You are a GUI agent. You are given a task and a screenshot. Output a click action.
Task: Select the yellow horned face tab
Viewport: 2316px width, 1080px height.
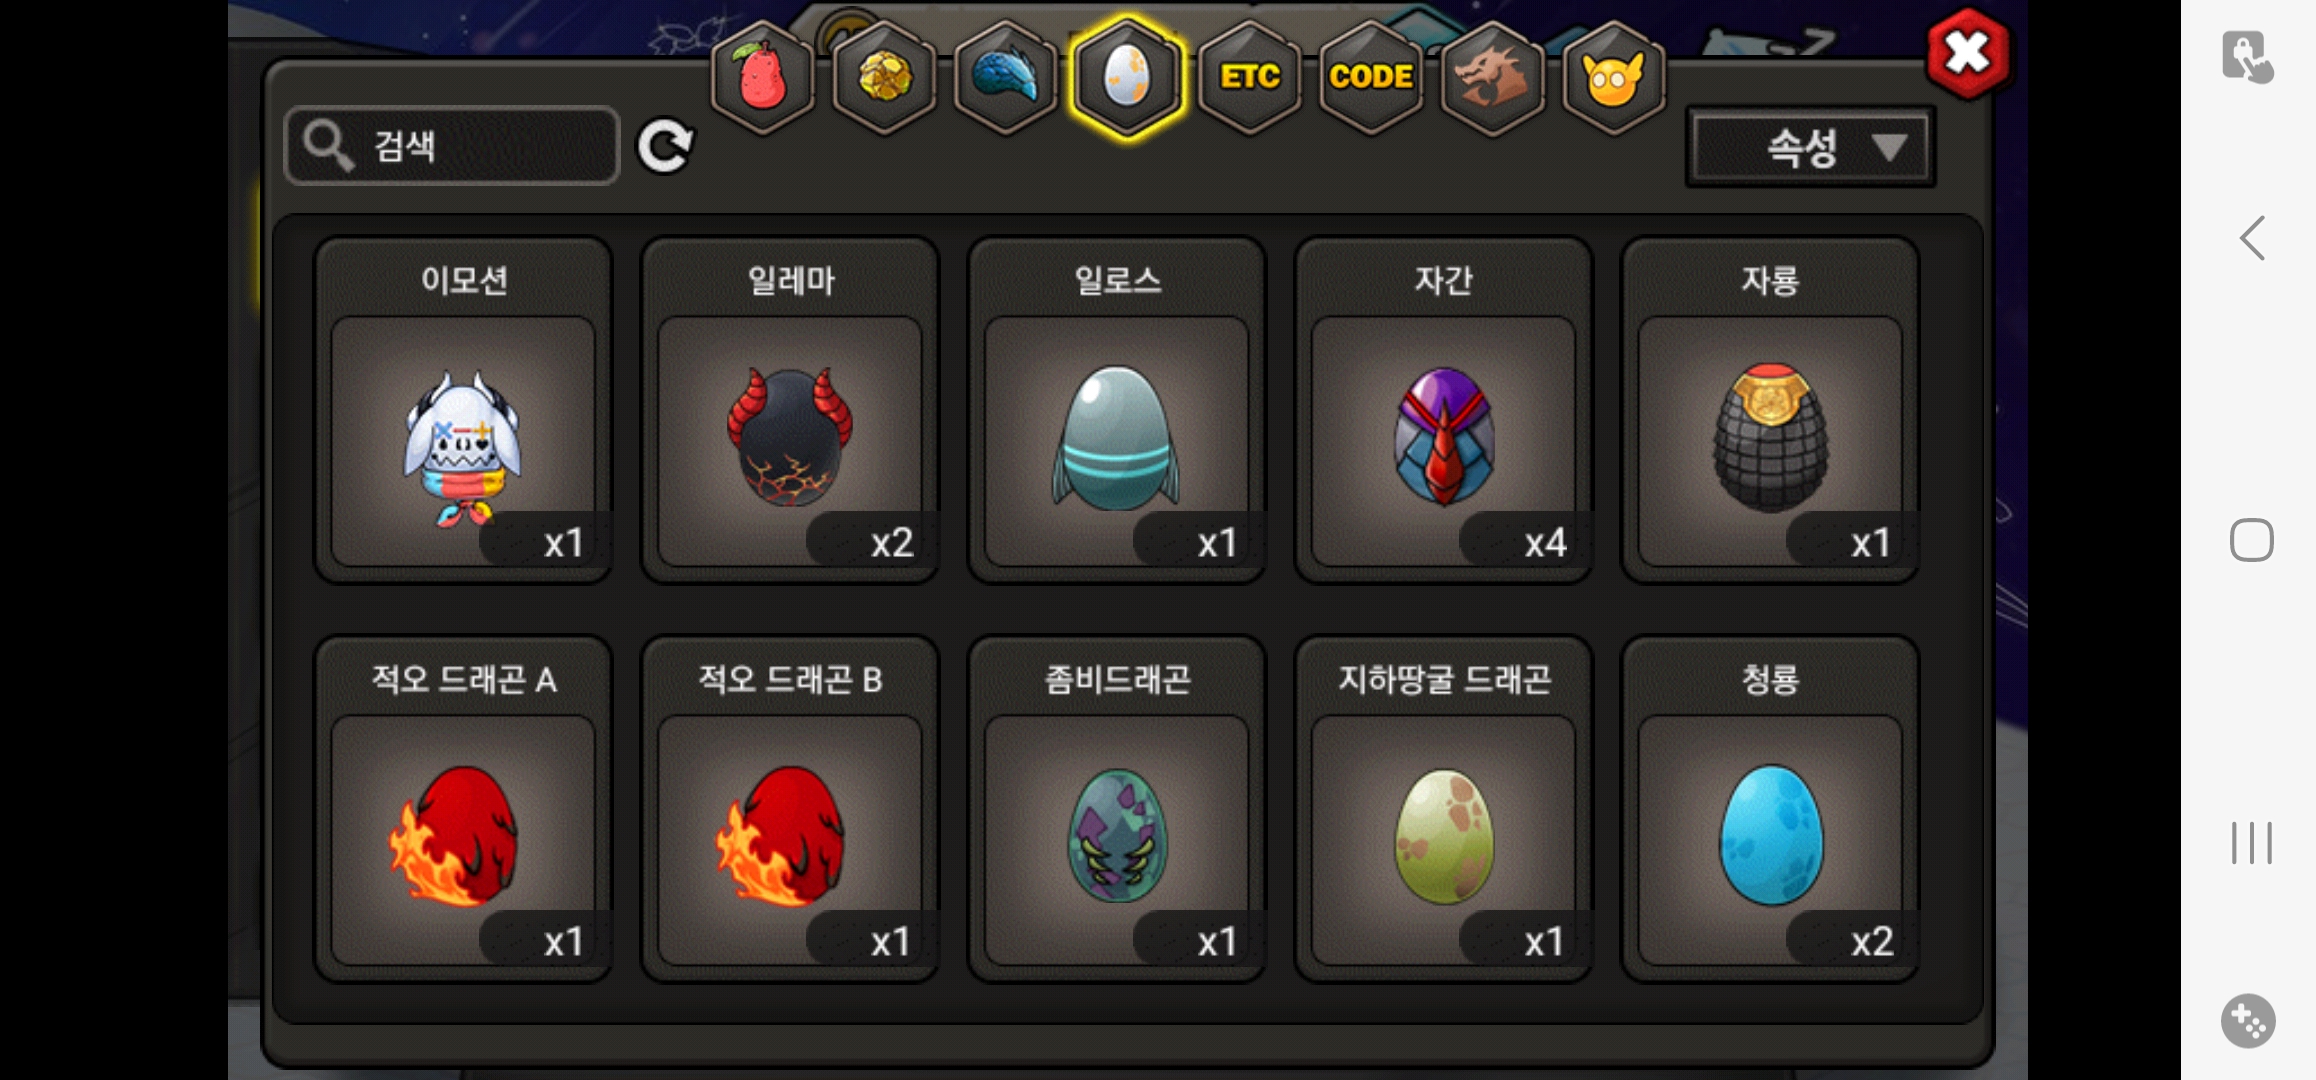[1613, 77]
